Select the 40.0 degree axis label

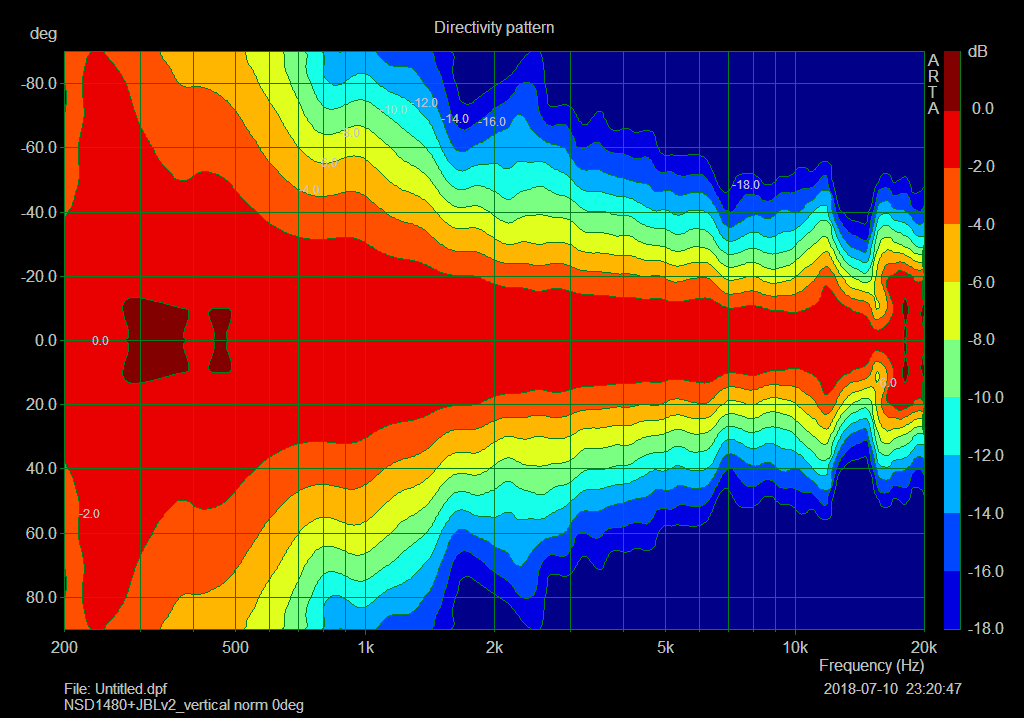point(41,468)
